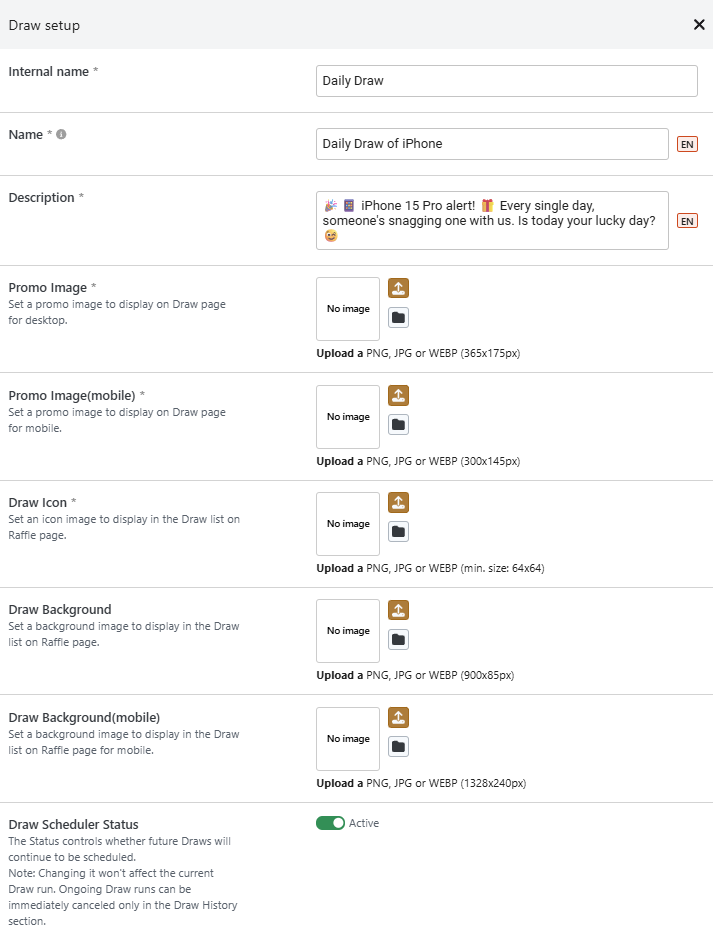713x936 pixels.
Task: Upload a Promo Image(mobile) file
Action: pyautogui.click(x=398, y=395)
